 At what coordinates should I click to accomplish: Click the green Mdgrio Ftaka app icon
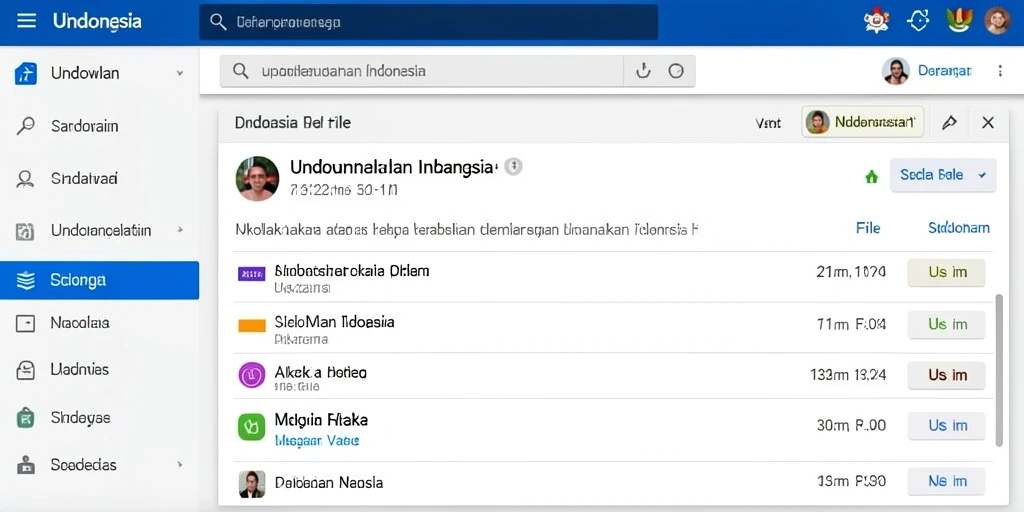(x=251, y=426)
